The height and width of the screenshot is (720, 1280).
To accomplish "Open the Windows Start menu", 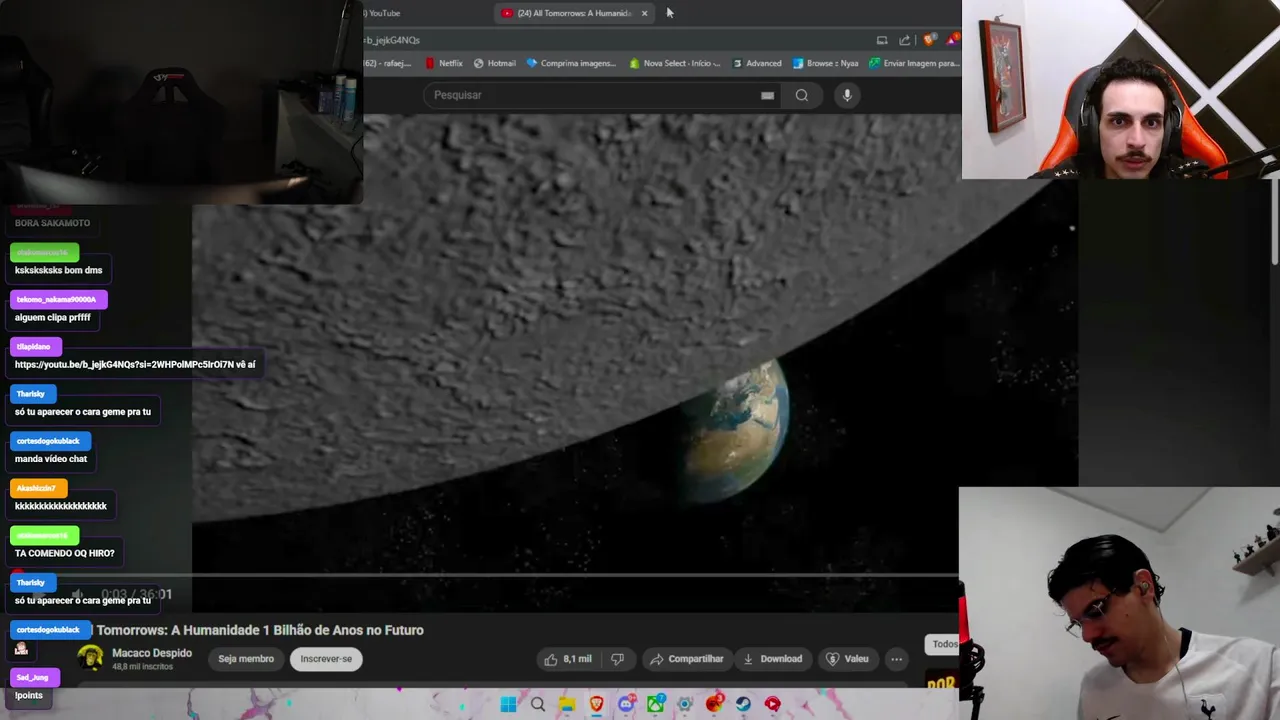I will coord(508,704).
